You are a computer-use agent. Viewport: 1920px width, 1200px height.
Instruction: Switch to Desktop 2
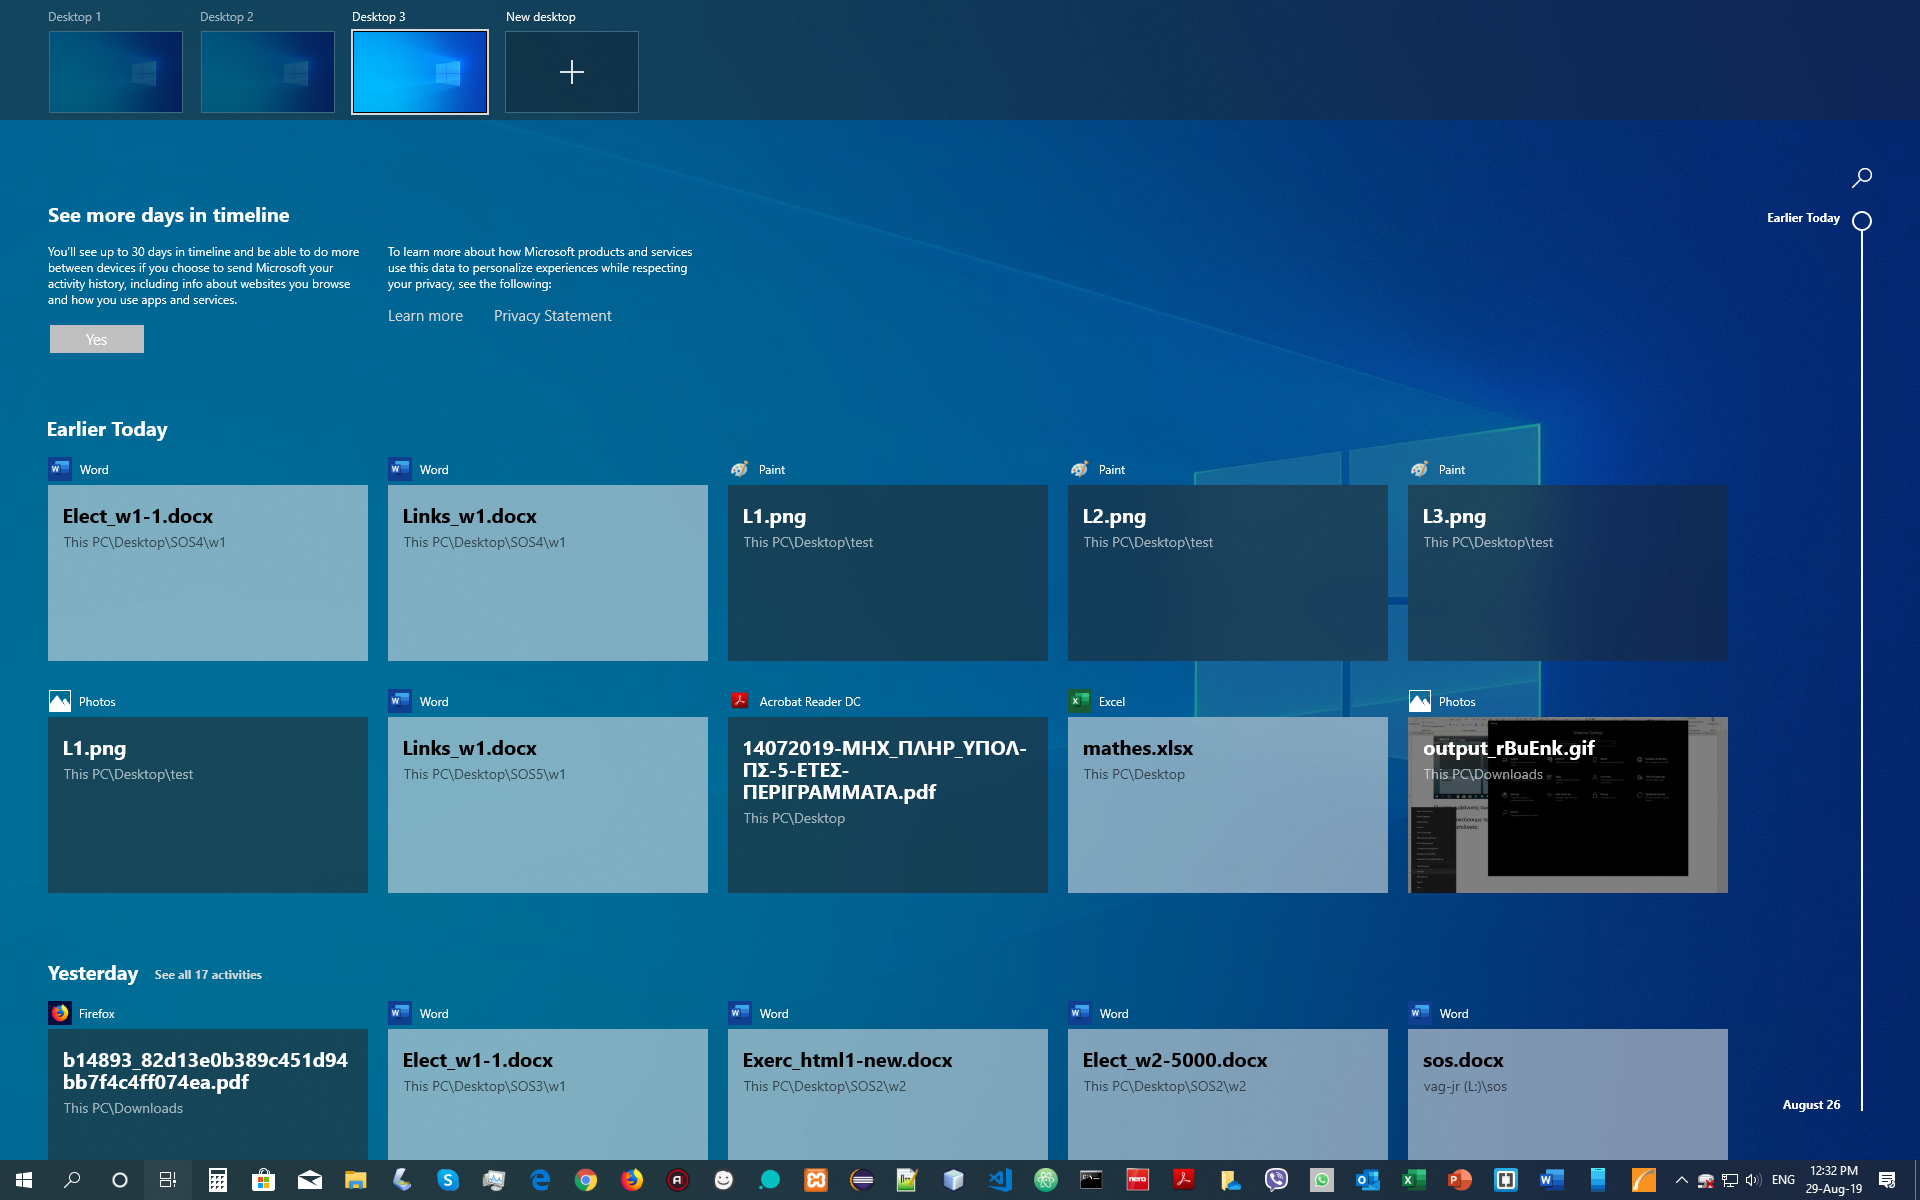click(267, 71)
